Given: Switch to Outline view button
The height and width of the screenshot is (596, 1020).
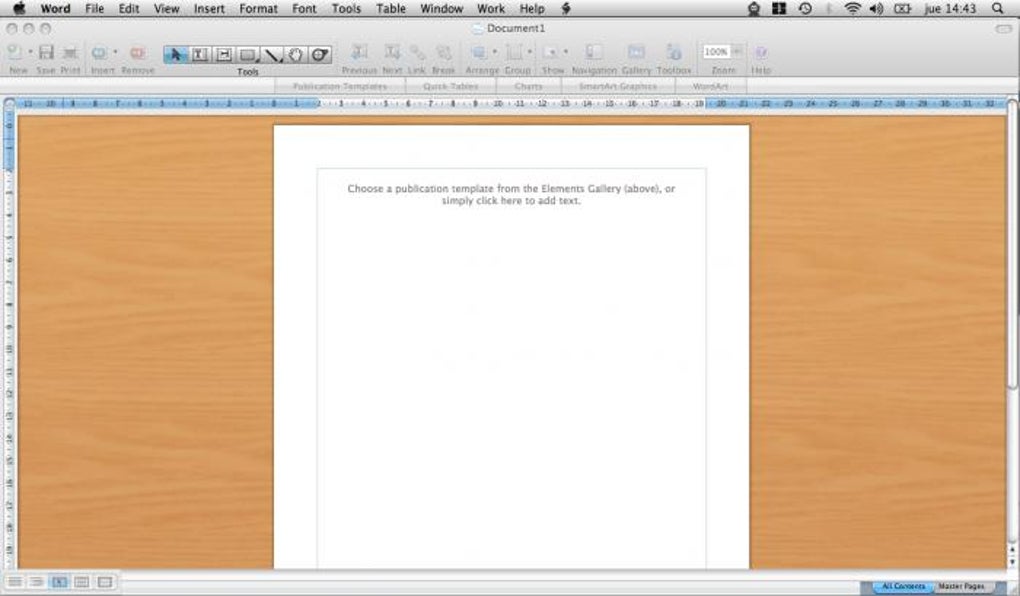Looking at the screenshot, I should tap(37, 582).
